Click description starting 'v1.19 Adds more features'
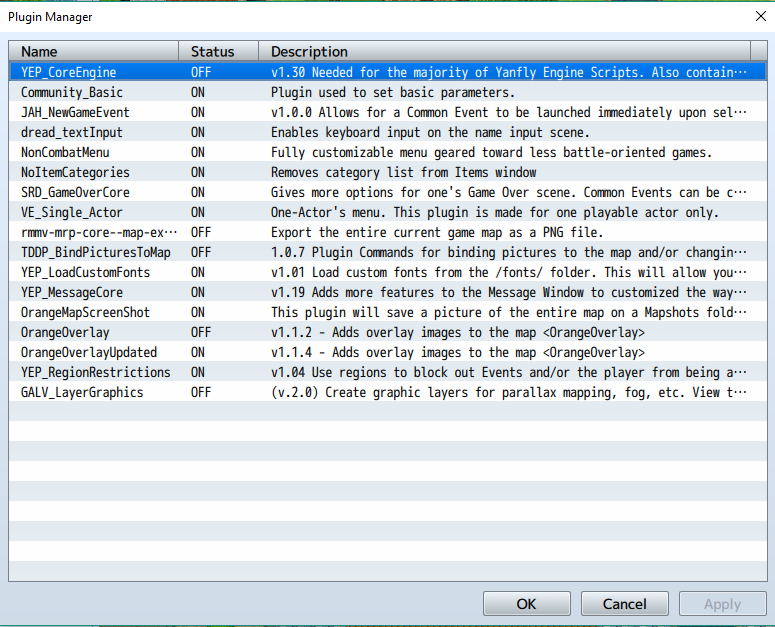 [x=509, y=293]
